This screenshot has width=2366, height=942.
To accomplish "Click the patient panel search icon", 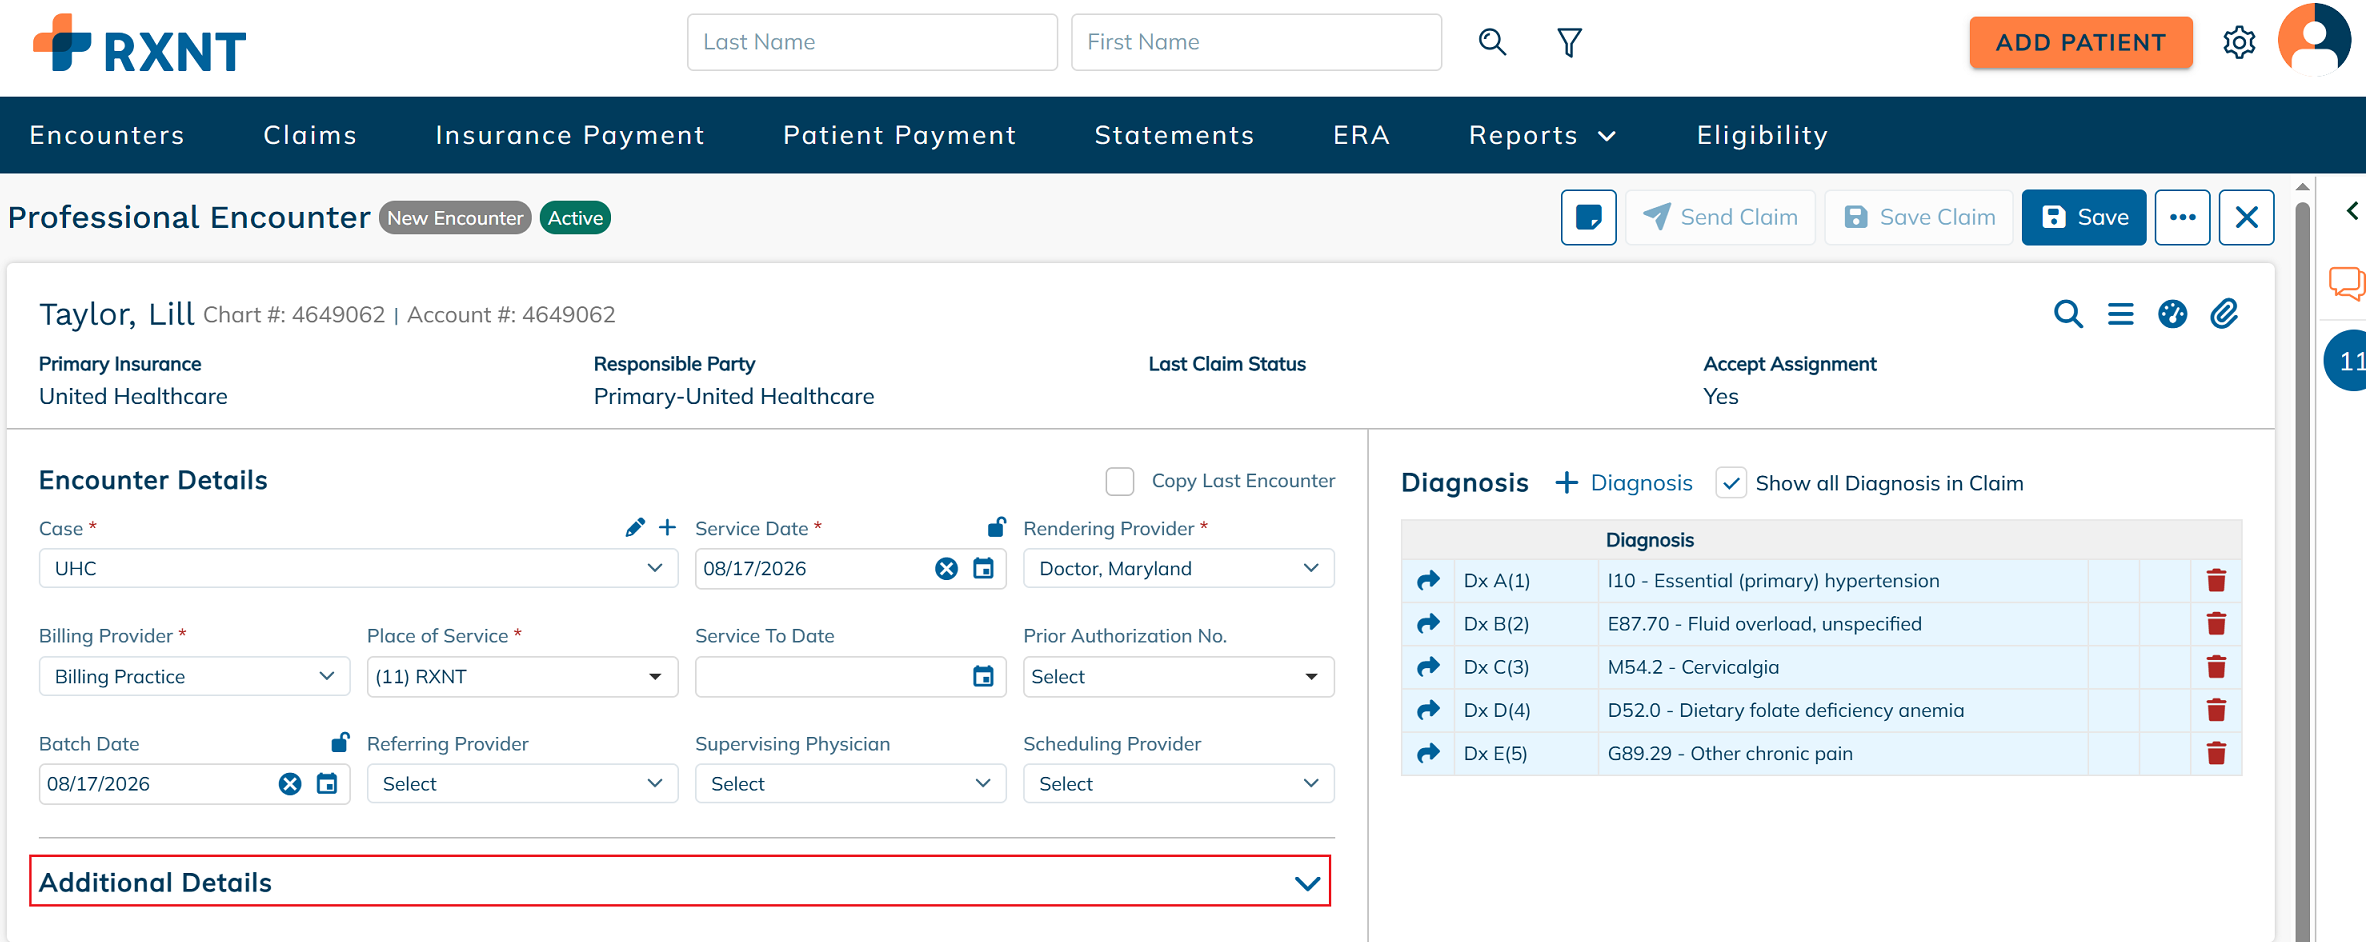I will pyautogui.click(x=2068, y=314).
